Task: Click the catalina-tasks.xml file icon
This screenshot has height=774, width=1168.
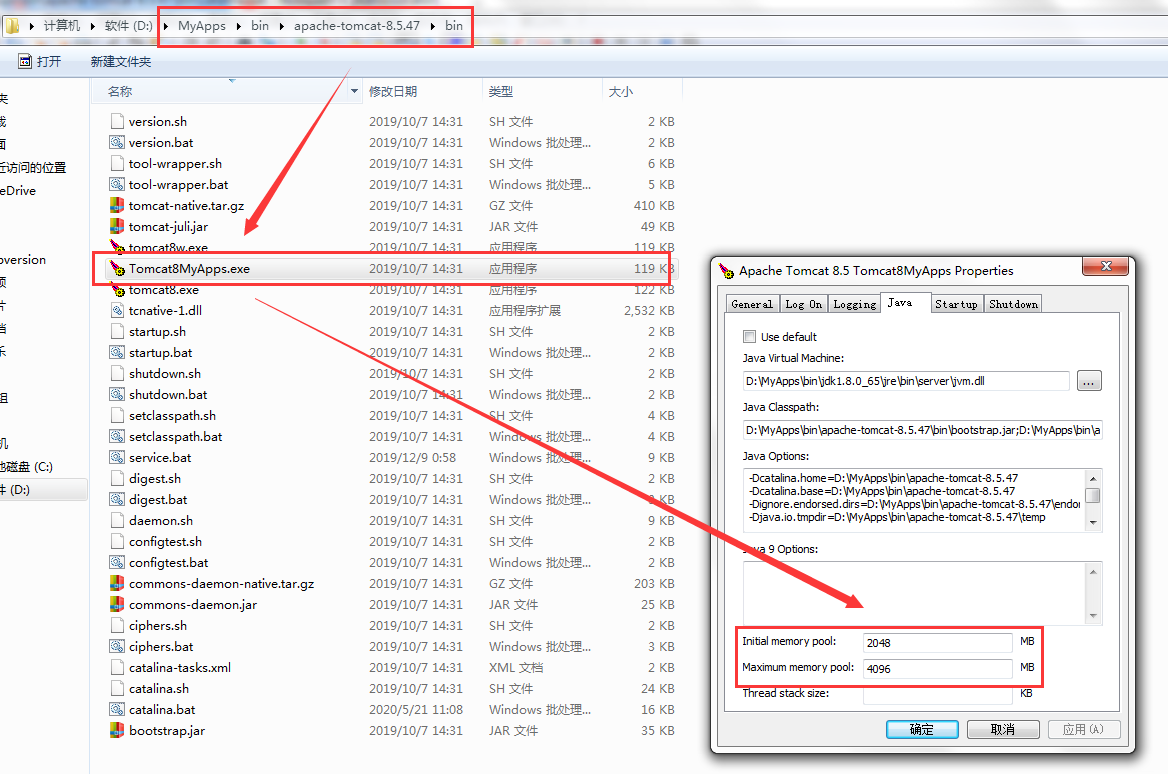Action: pos(117,668)
